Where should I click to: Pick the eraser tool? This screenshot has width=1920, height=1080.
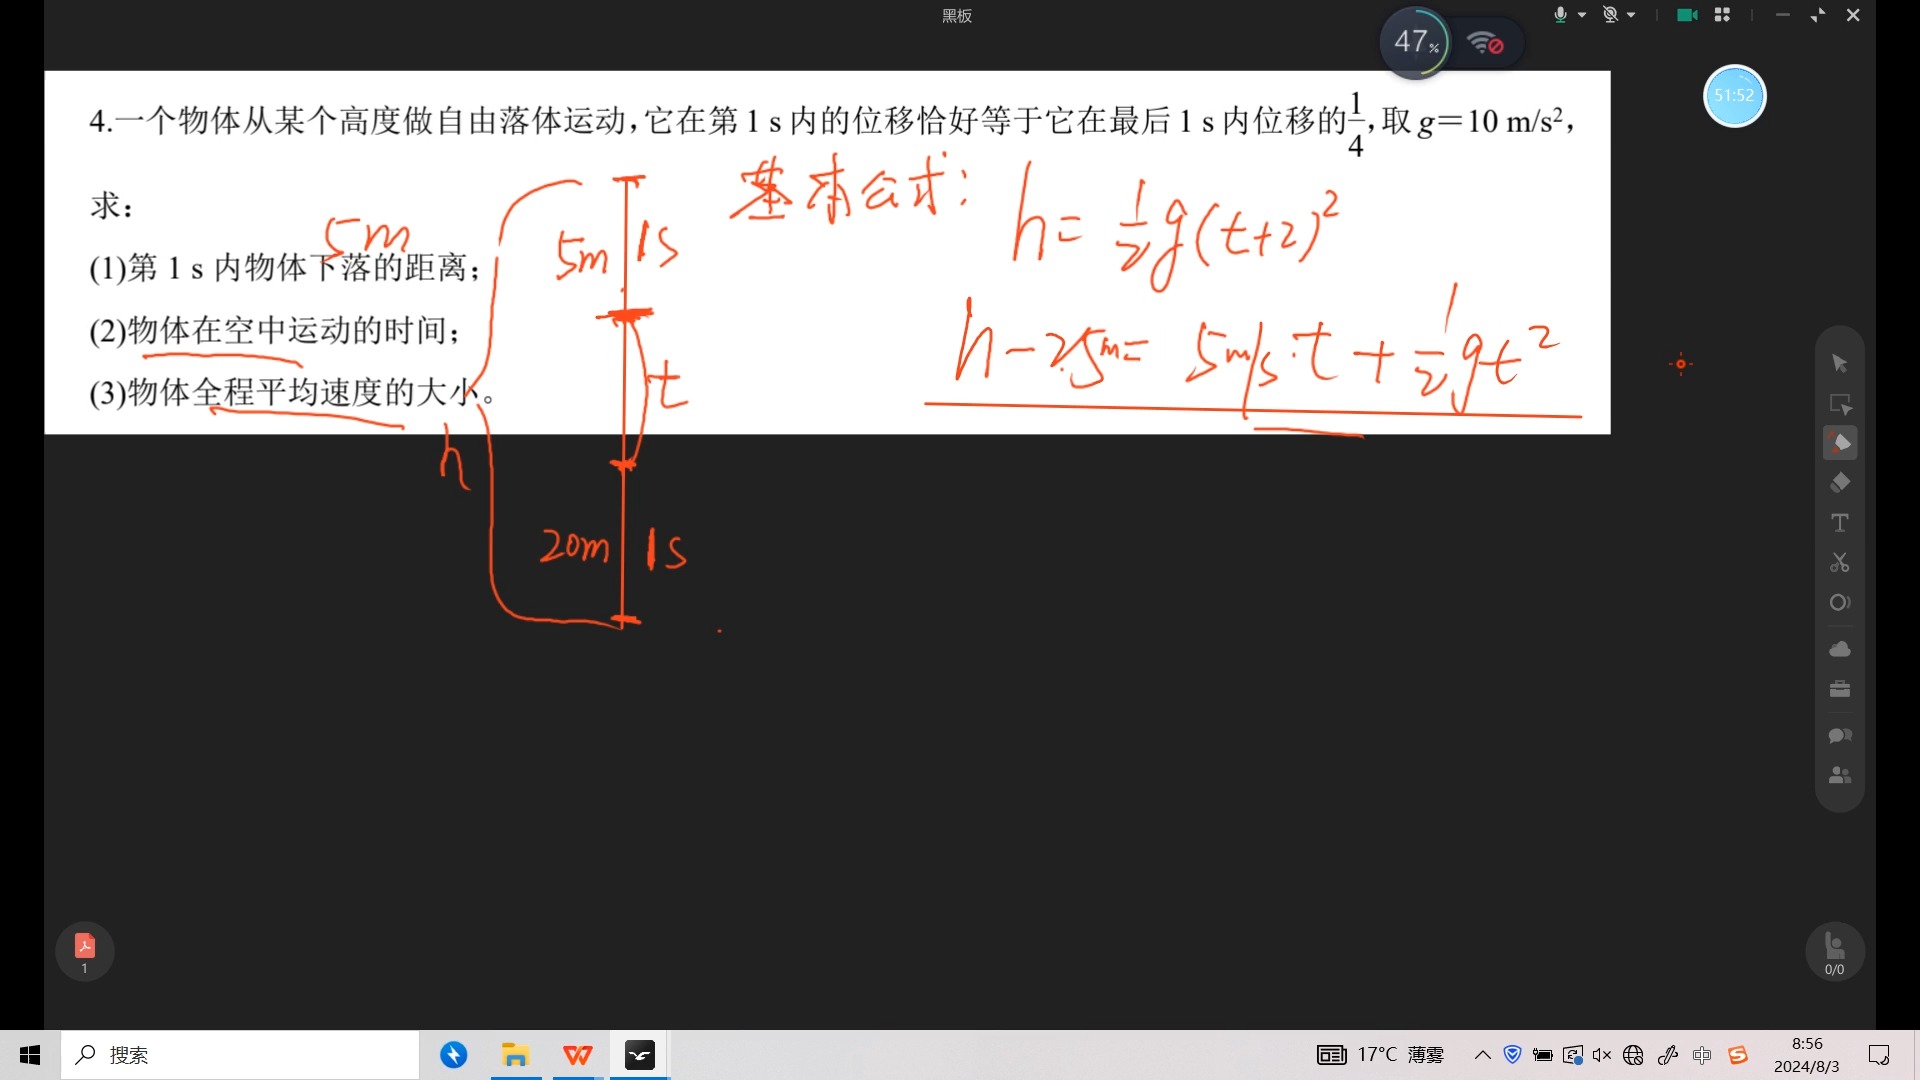[1839, 483]
